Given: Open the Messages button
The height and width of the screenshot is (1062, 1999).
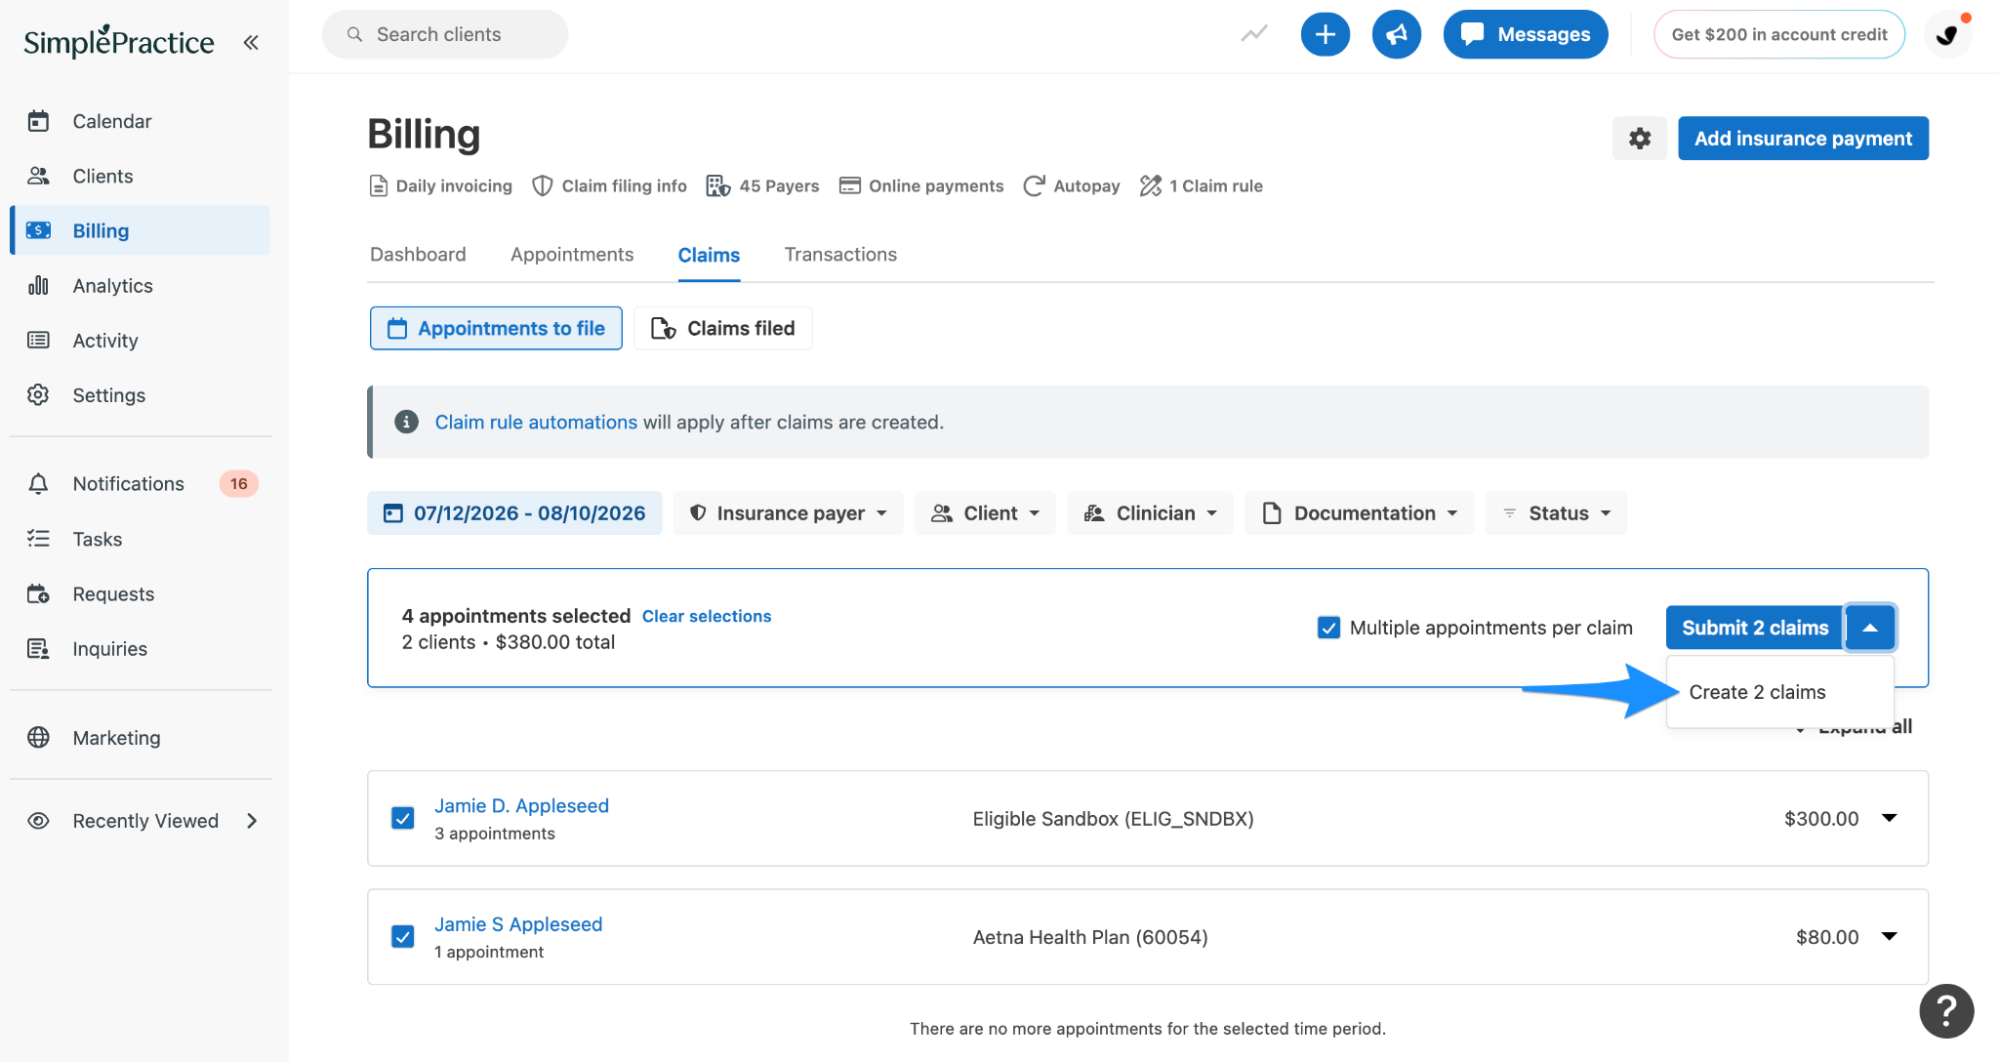Looking at the screenshot, I should click(x=1525, y=35).
